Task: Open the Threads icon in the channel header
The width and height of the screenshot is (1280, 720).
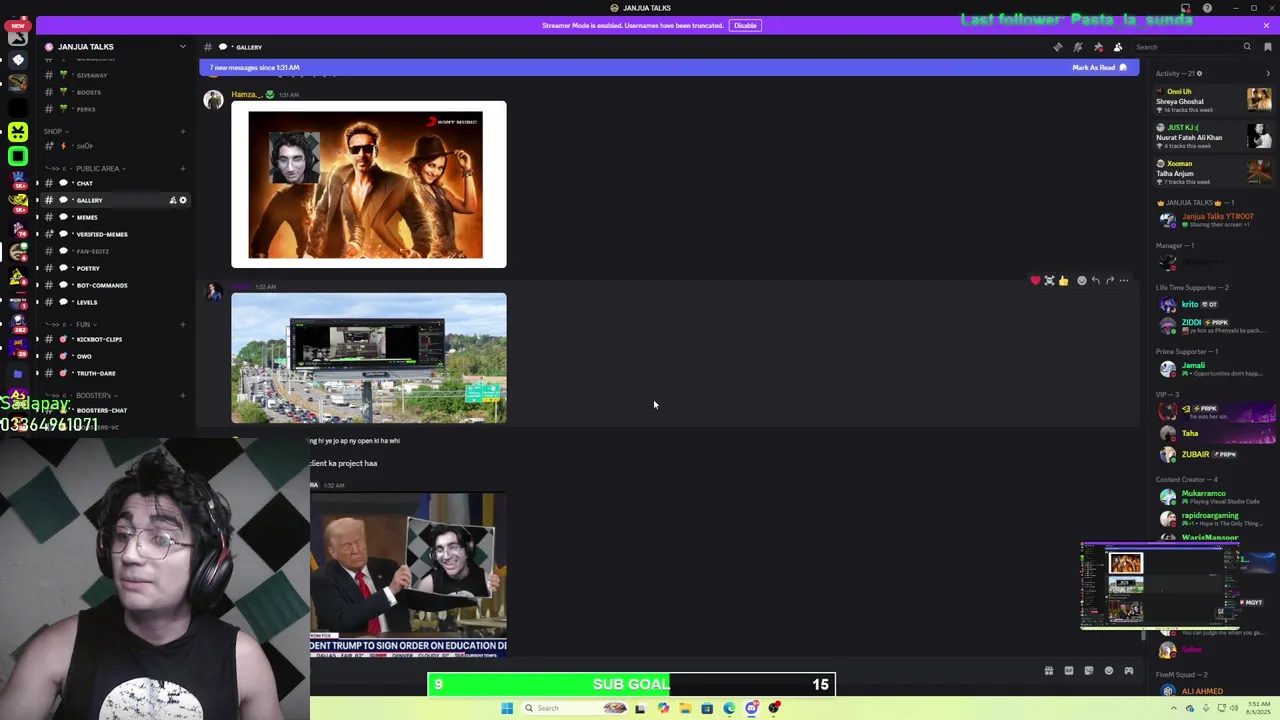Action: tap(1058, 47)
